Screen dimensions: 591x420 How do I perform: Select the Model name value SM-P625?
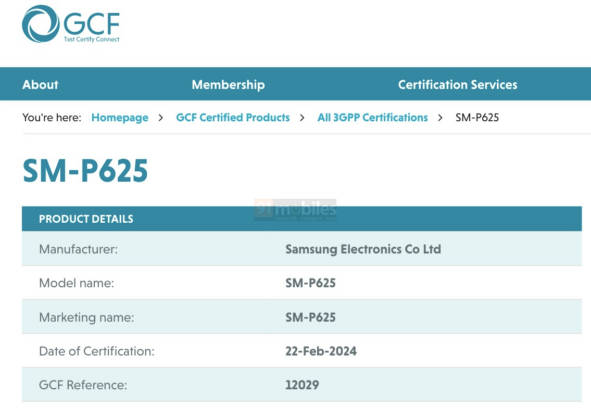click(x=311, y=283)
